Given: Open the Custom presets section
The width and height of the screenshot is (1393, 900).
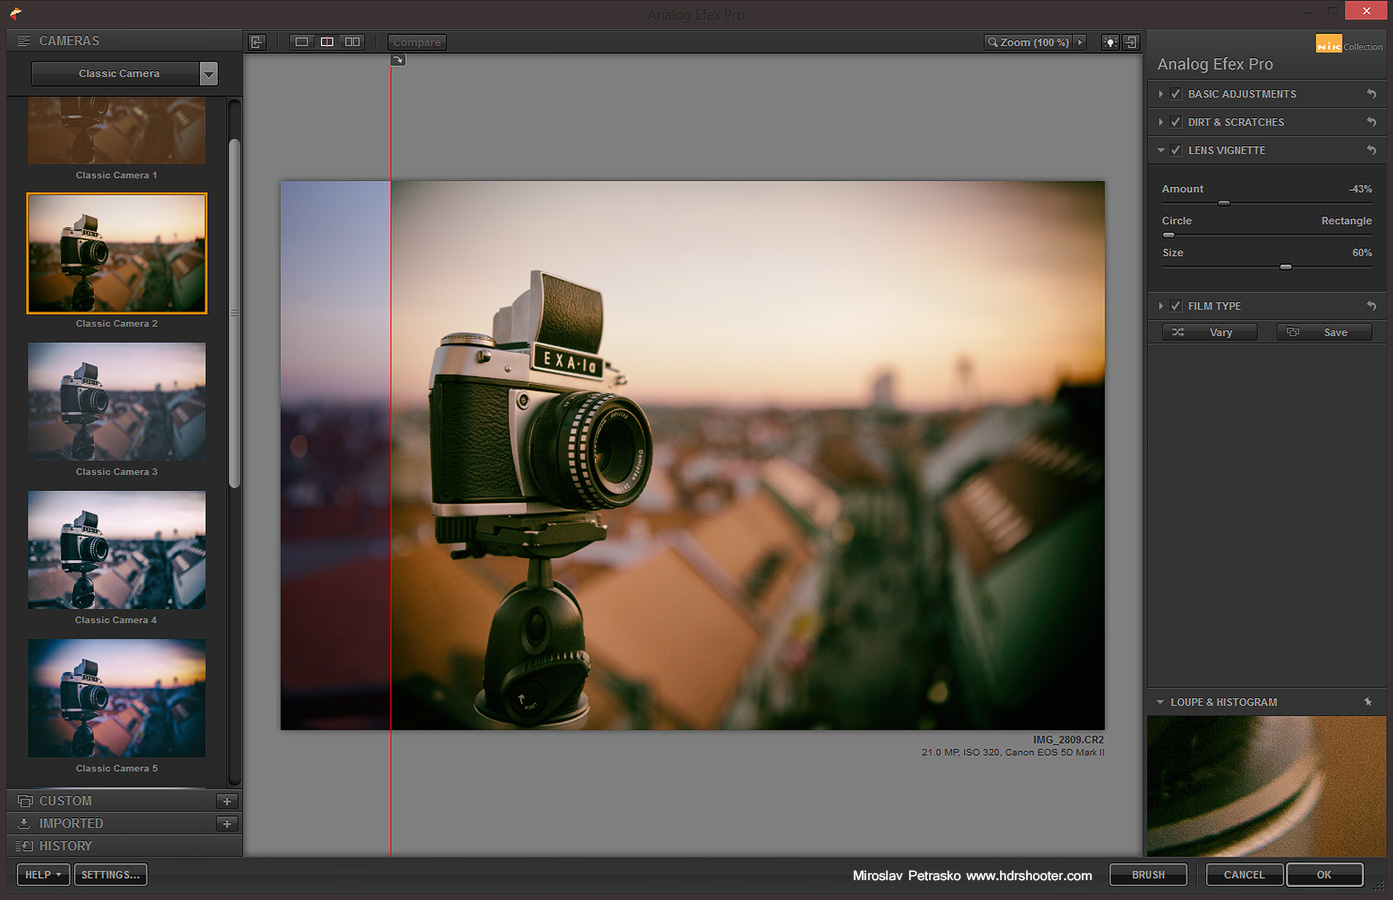Looking at the screenshot, I should (x=65, y=801).
